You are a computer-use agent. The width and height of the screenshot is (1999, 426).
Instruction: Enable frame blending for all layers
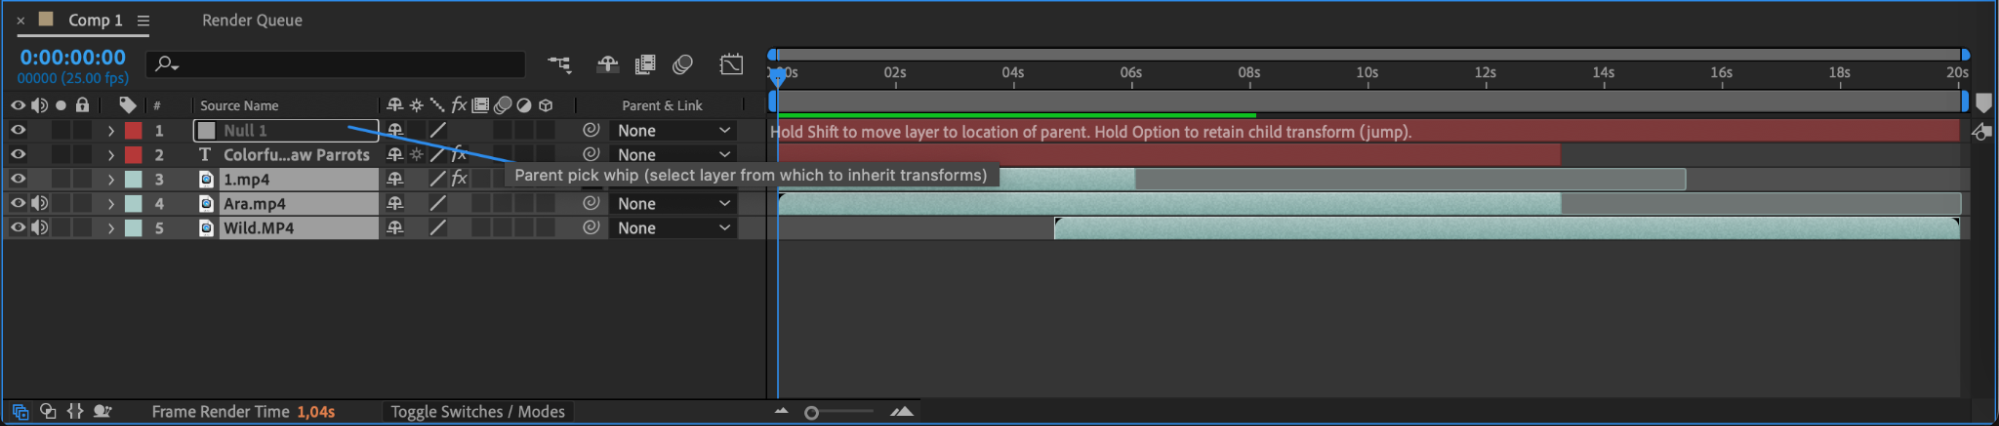[x=645, y=65]
